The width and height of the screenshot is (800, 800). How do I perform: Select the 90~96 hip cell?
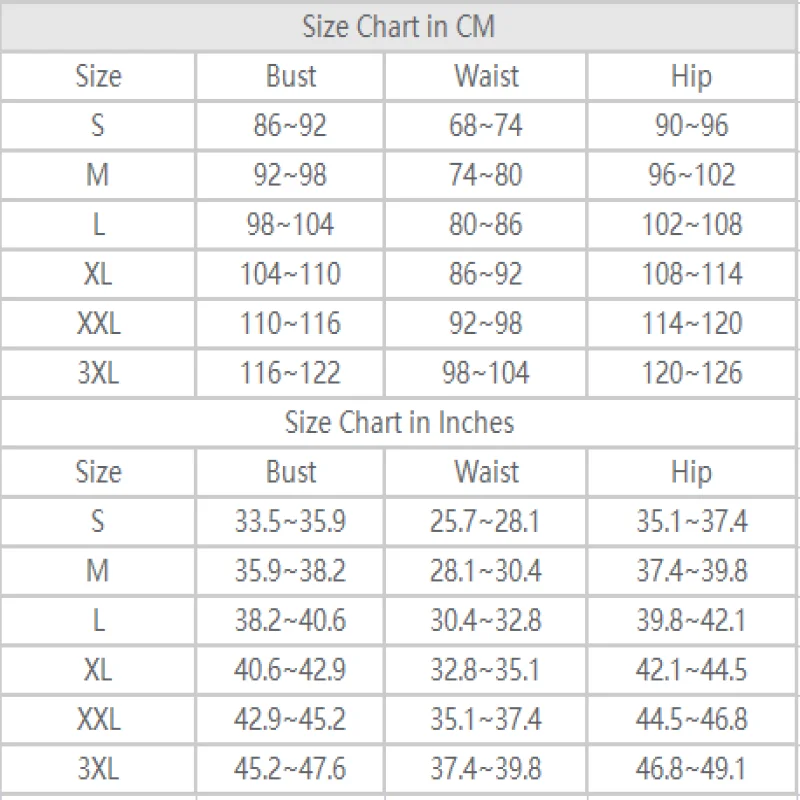click(x=692, y=126)
